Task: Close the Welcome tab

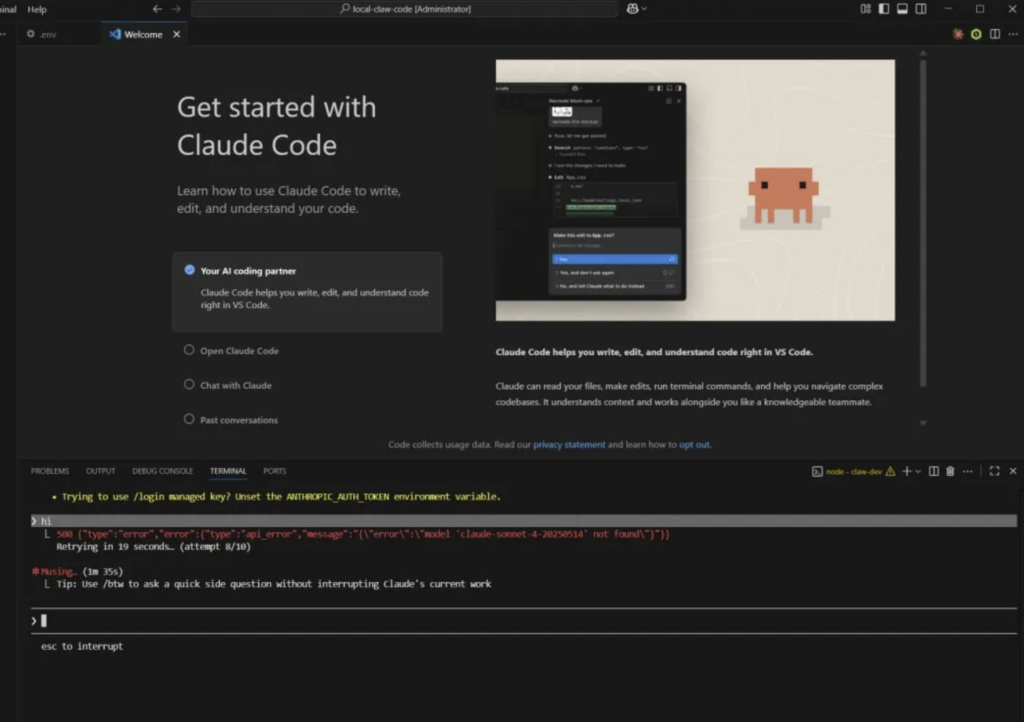Action: pyautogui.click(x=176, y=35)
